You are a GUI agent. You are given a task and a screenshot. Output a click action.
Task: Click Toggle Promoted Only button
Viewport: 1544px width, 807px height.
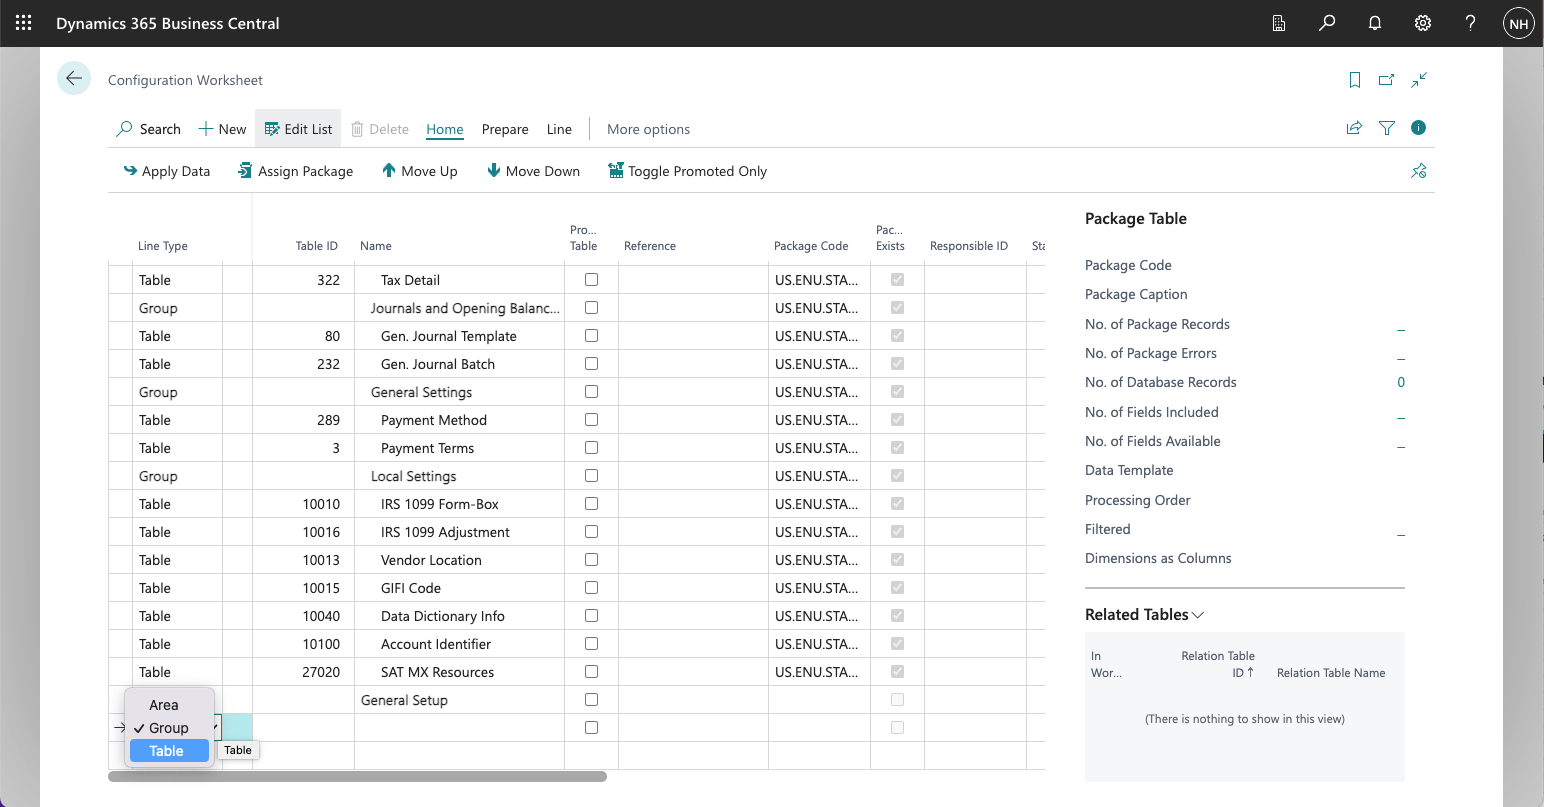point(687,171)
